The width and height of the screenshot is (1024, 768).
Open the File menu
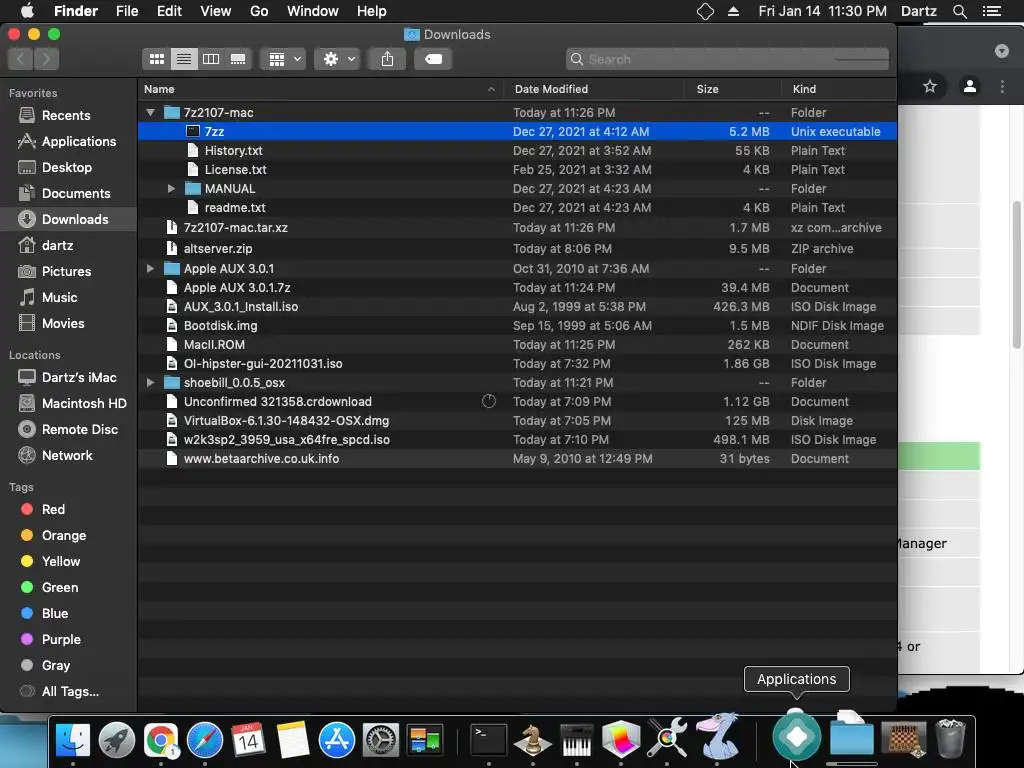pos(127,11)
